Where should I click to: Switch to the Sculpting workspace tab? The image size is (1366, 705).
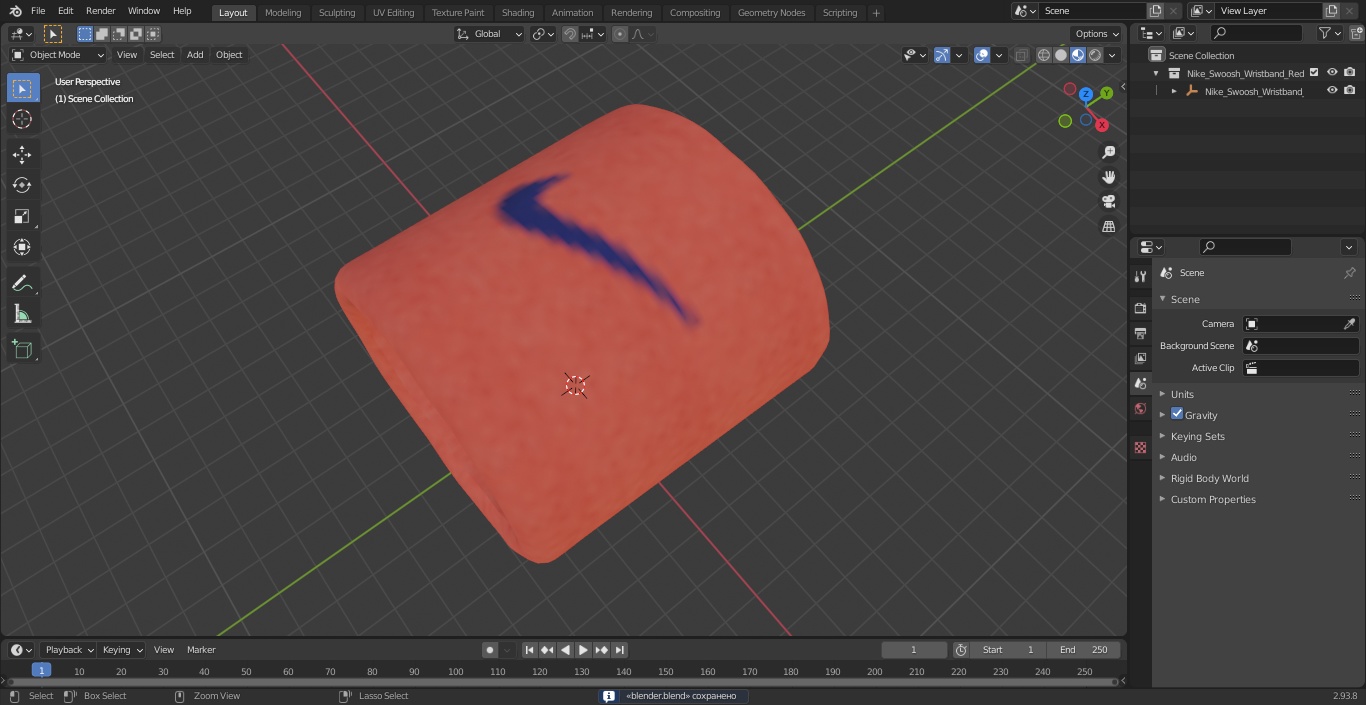[337, 13]
